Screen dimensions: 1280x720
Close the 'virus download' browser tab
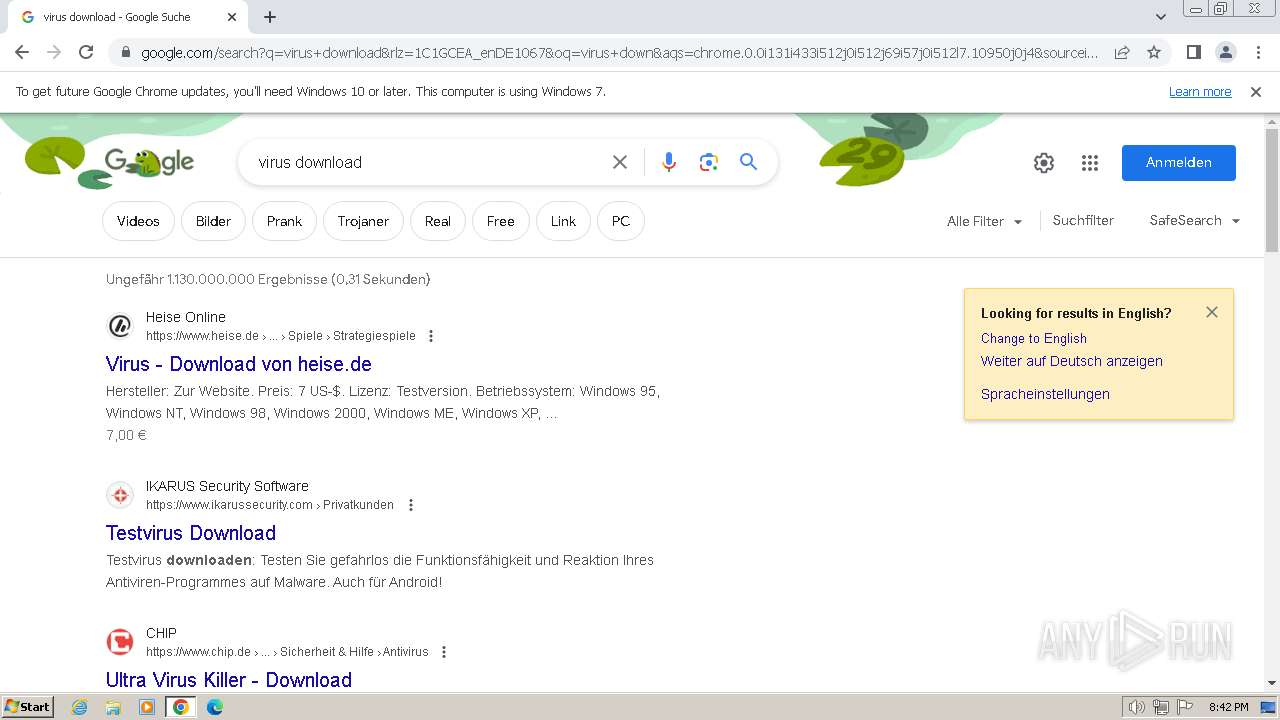coord(232,17)
